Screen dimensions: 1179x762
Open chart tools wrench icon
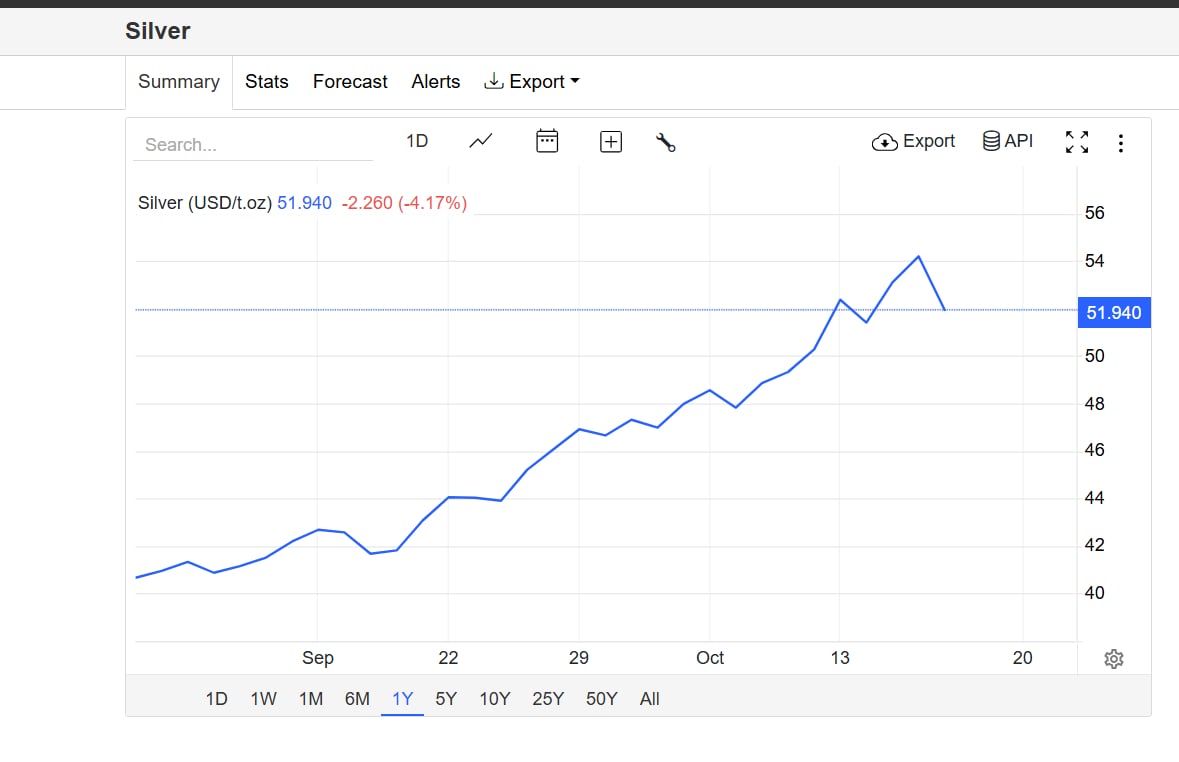(x=666, y=142)
